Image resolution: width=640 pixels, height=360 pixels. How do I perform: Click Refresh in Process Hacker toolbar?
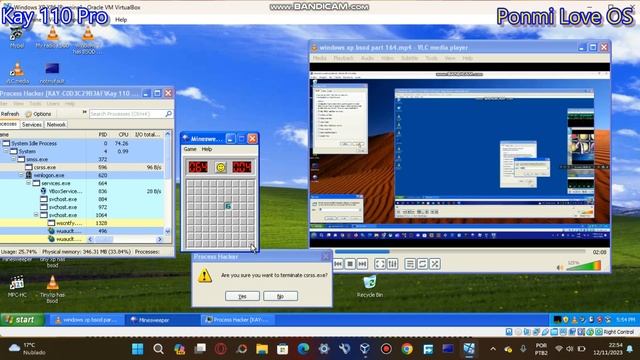pos(10,114)
